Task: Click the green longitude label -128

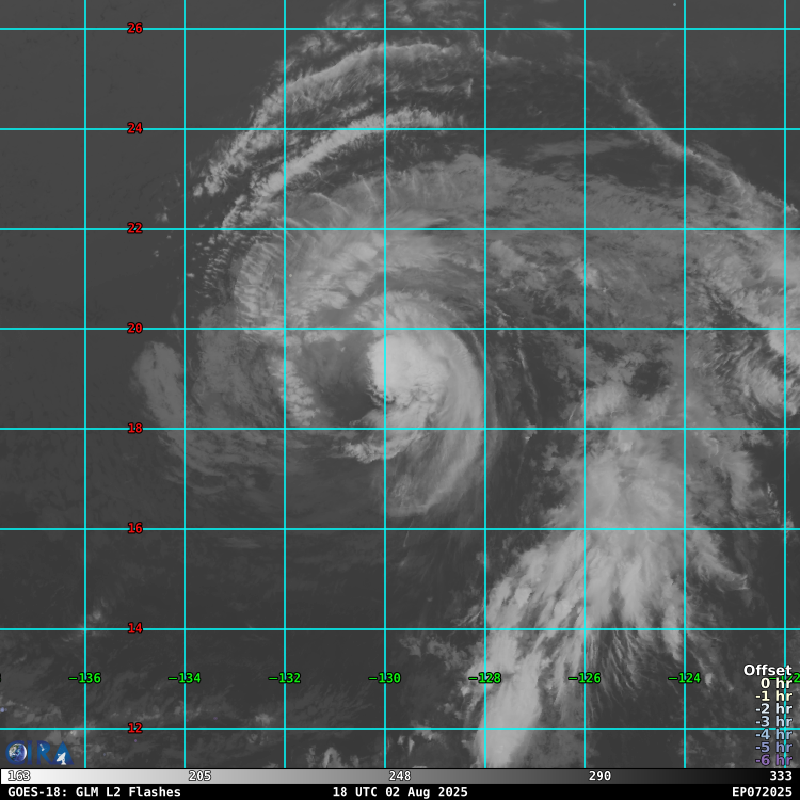Action: 485,678
